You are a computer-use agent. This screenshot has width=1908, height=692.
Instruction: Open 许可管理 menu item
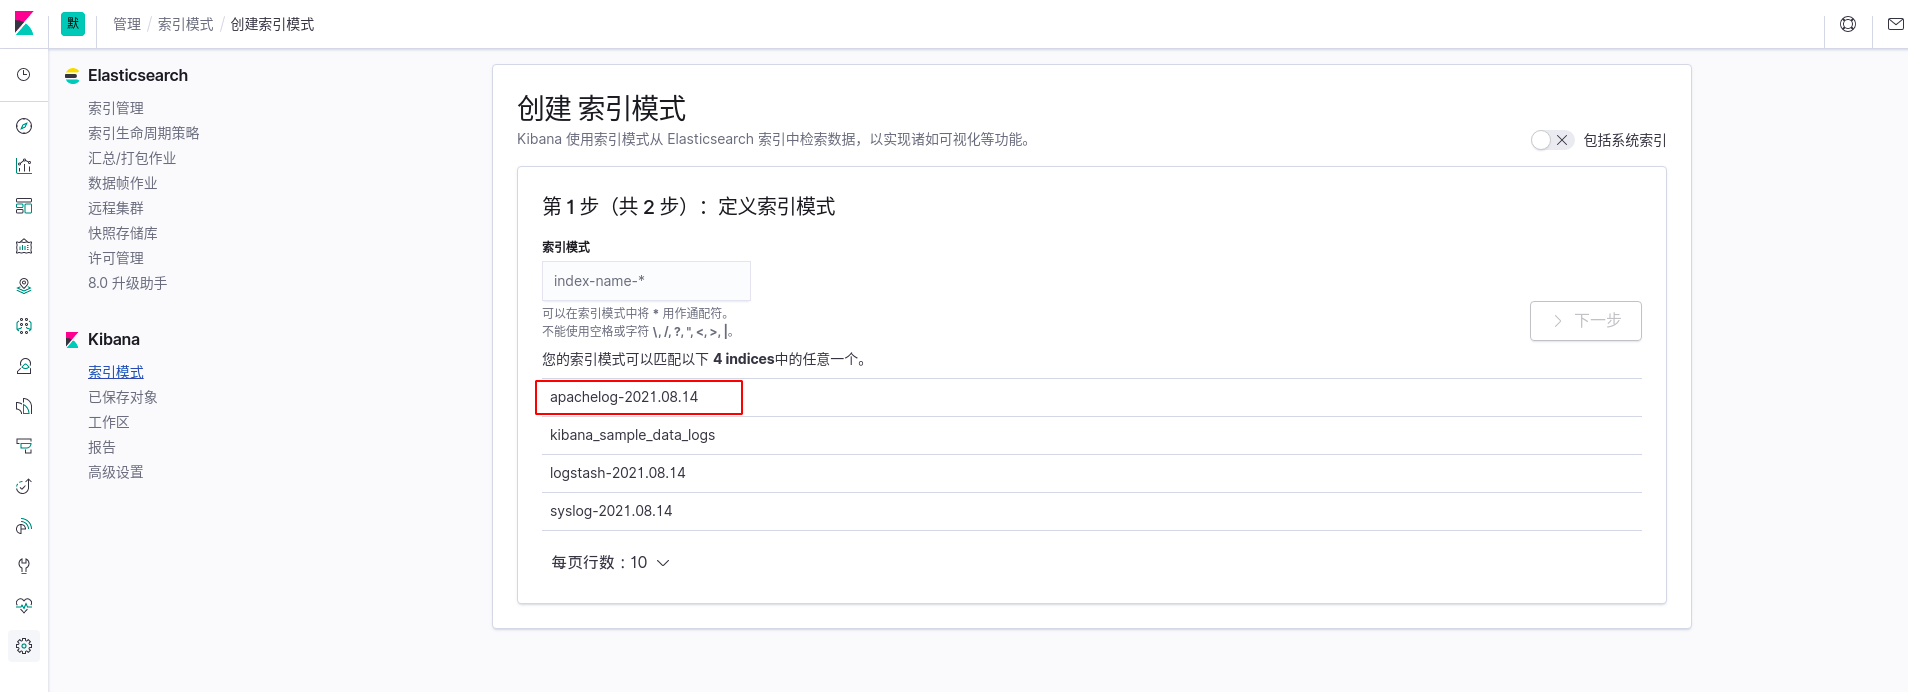(x=116, y=258)
